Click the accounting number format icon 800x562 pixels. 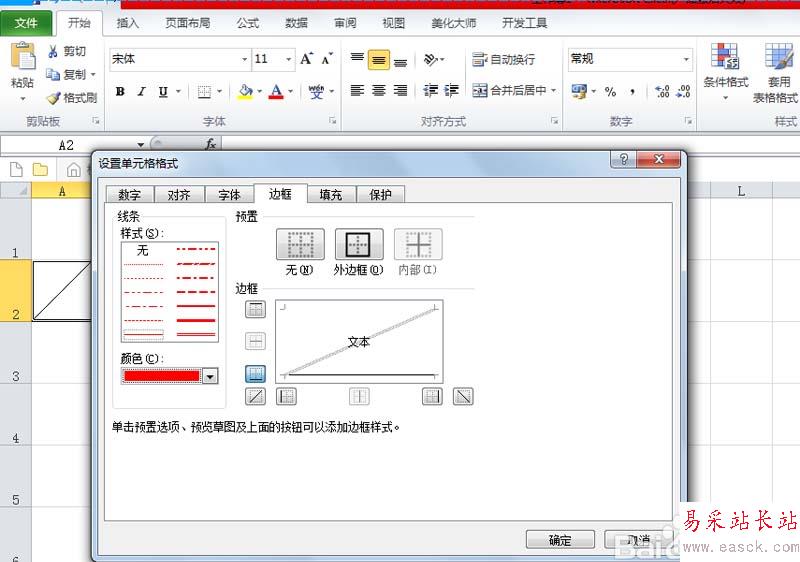pyautogui.click(x=579, y=92)
